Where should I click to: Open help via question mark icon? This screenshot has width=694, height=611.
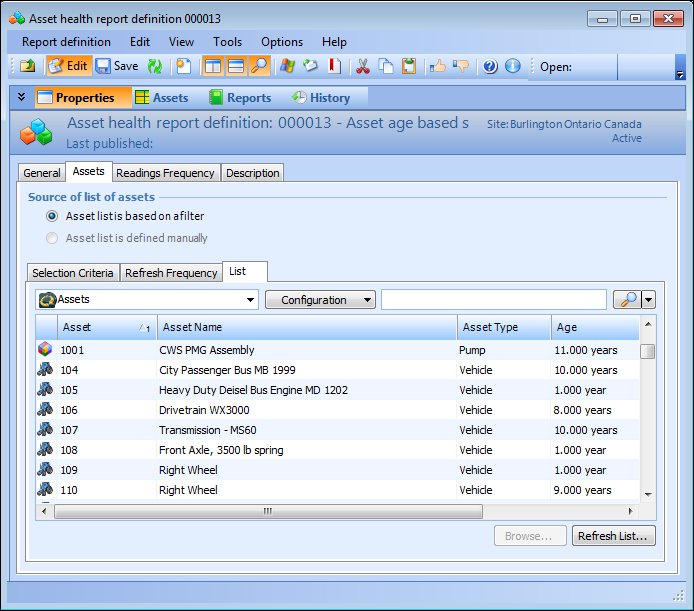[x=490, y=66]
